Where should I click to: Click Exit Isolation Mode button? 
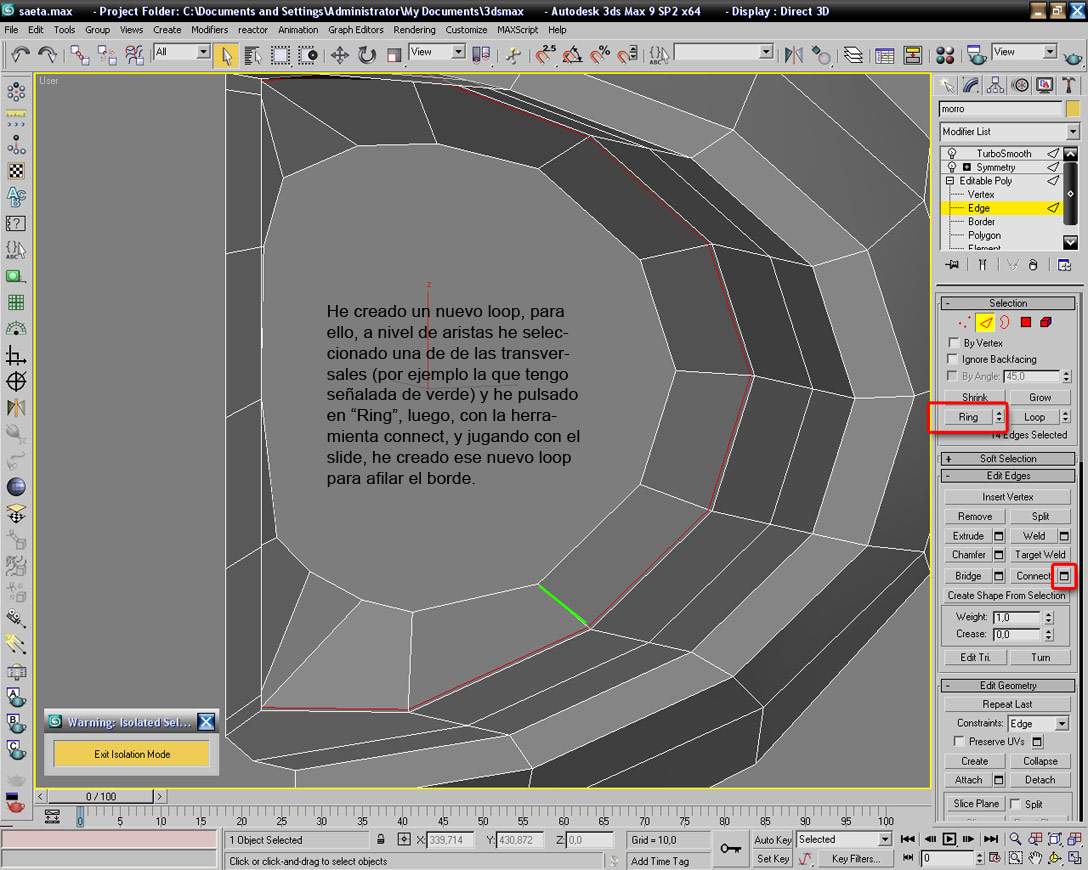(132, 754)
